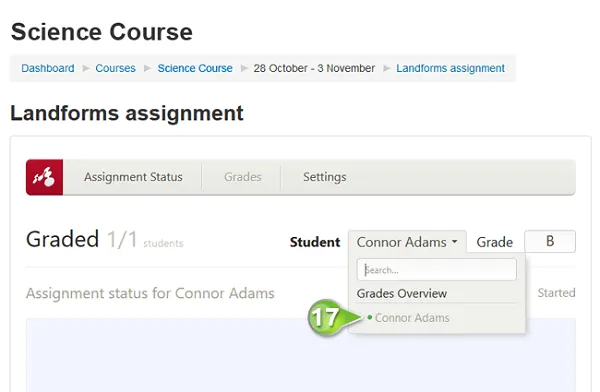Screen dimensions: 600x392
Task: Open the Courses breadcrumb link
Action: click(x=116, y=68)
